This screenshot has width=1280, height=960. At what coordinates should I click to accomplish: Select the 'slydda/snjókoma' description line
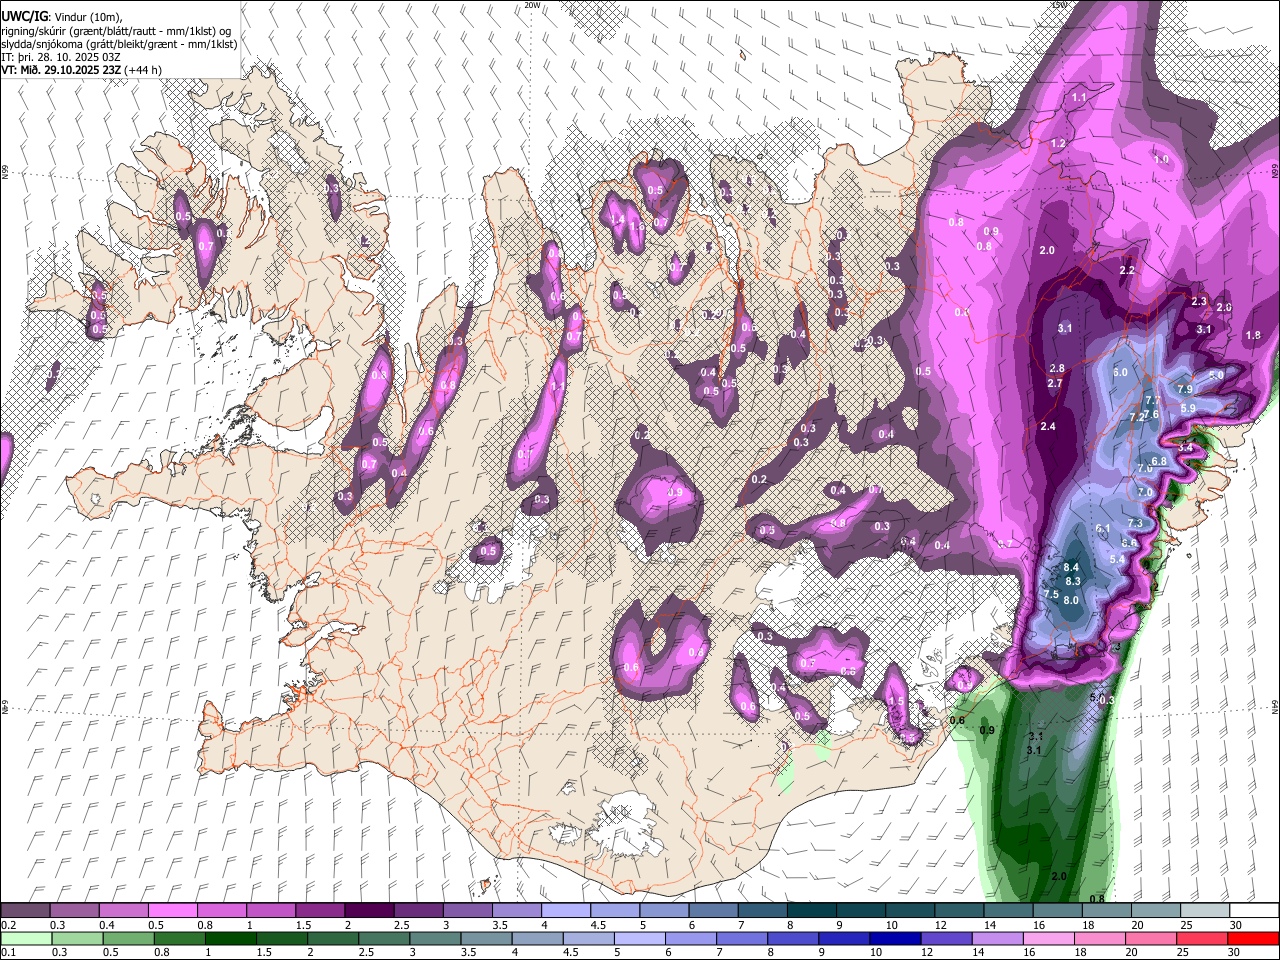119,44
